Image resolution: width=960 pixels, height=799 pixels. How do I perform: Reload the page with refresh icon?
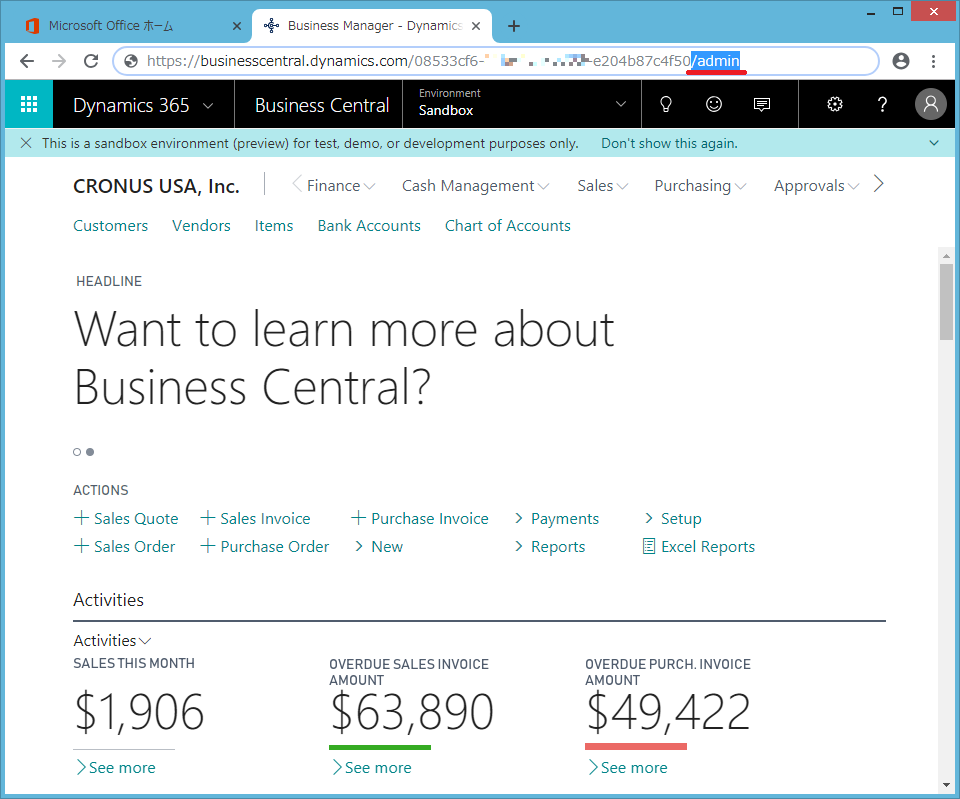point(91,61)
